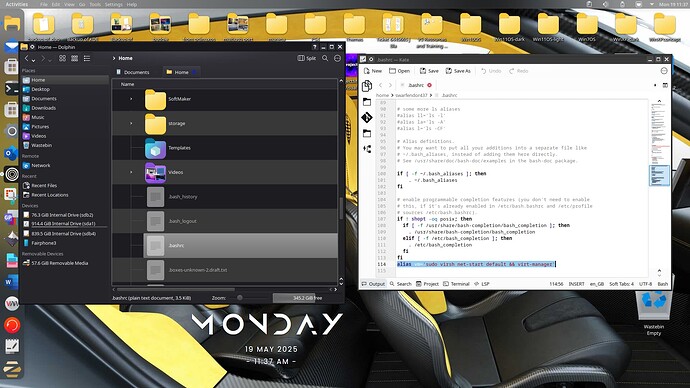Screen dimensions: 690x388
Task: Click Save As in Kate toolbar
Action: [x=458, y=71]
